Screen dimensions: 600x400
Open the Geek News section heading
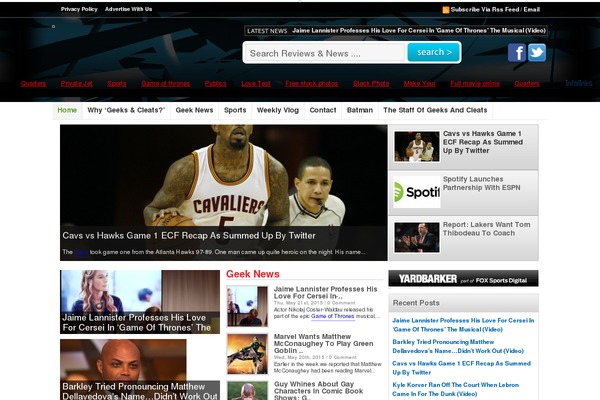[253, 274]
